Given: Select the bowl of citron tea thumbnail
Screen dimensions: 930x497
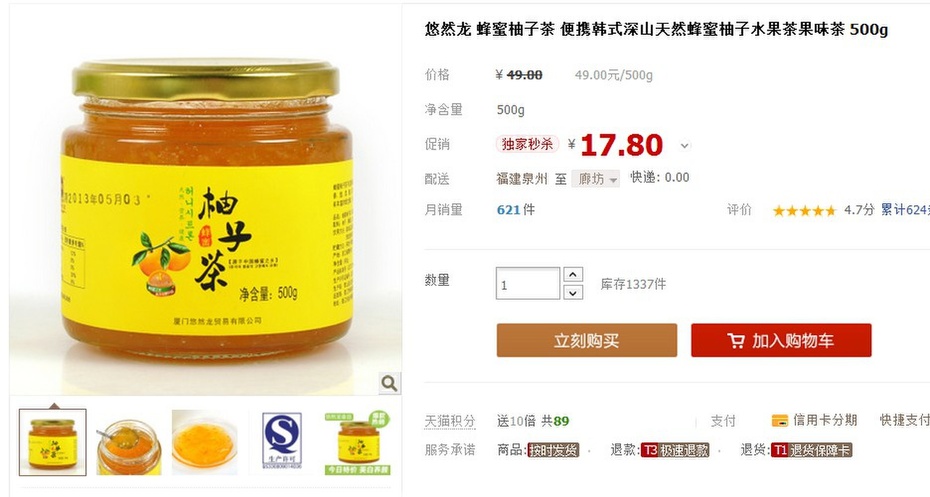Looking at the screenshot, I should [x=205, y=442].
